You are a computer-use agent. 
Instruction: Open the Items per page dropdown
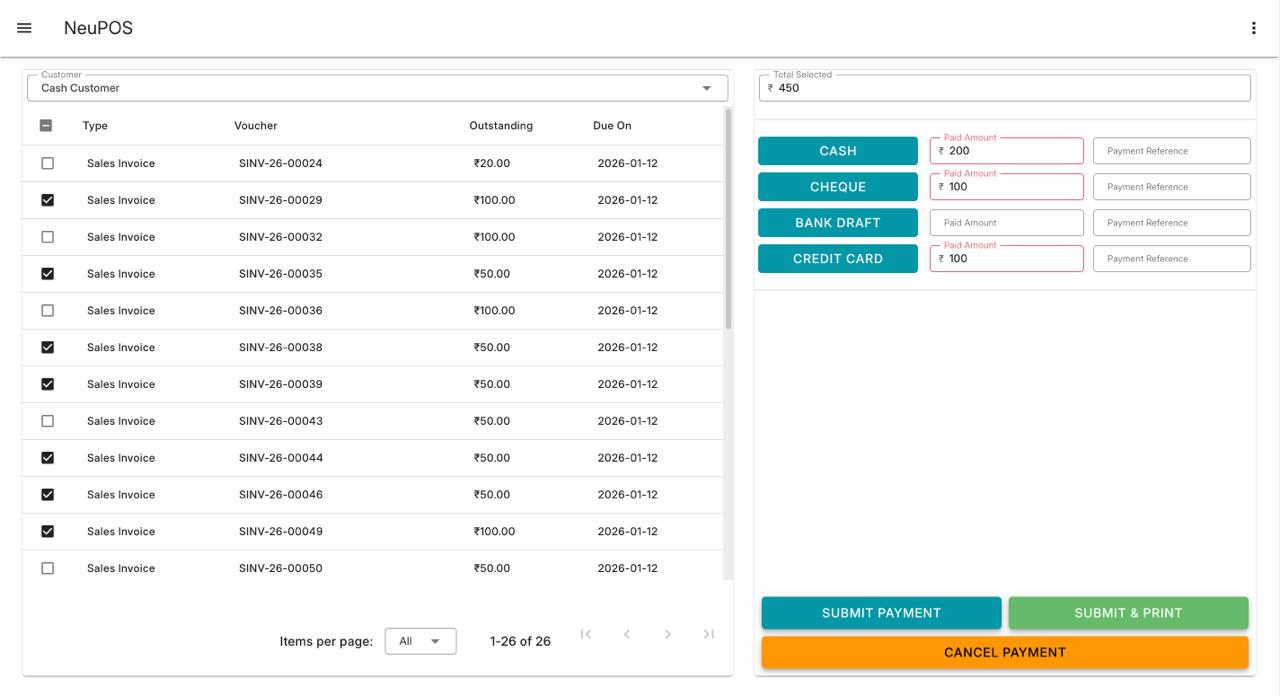point(420,641)
